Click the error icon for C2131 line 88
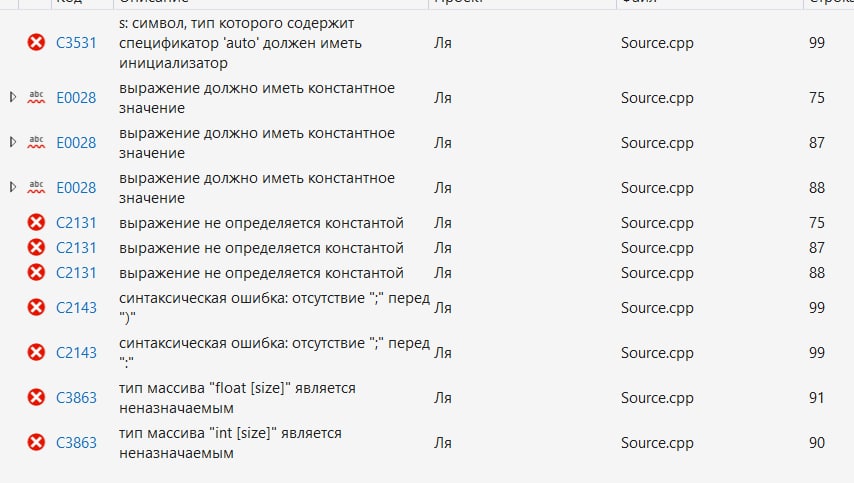Screen dimensions: 854x483 [x=37, y=272]
